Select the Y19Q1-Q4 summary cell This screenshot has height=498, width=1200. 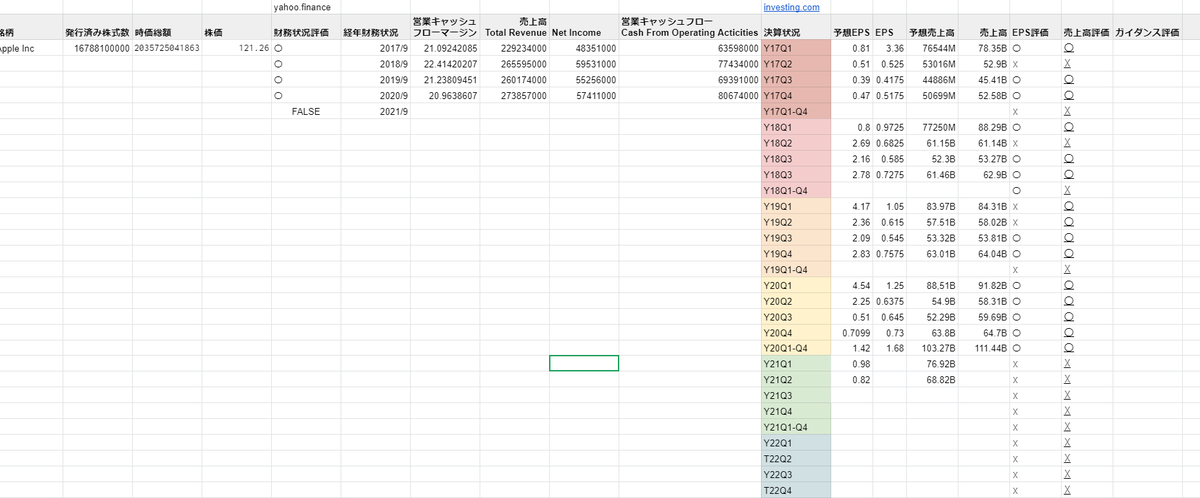click(x=796, y=269)
